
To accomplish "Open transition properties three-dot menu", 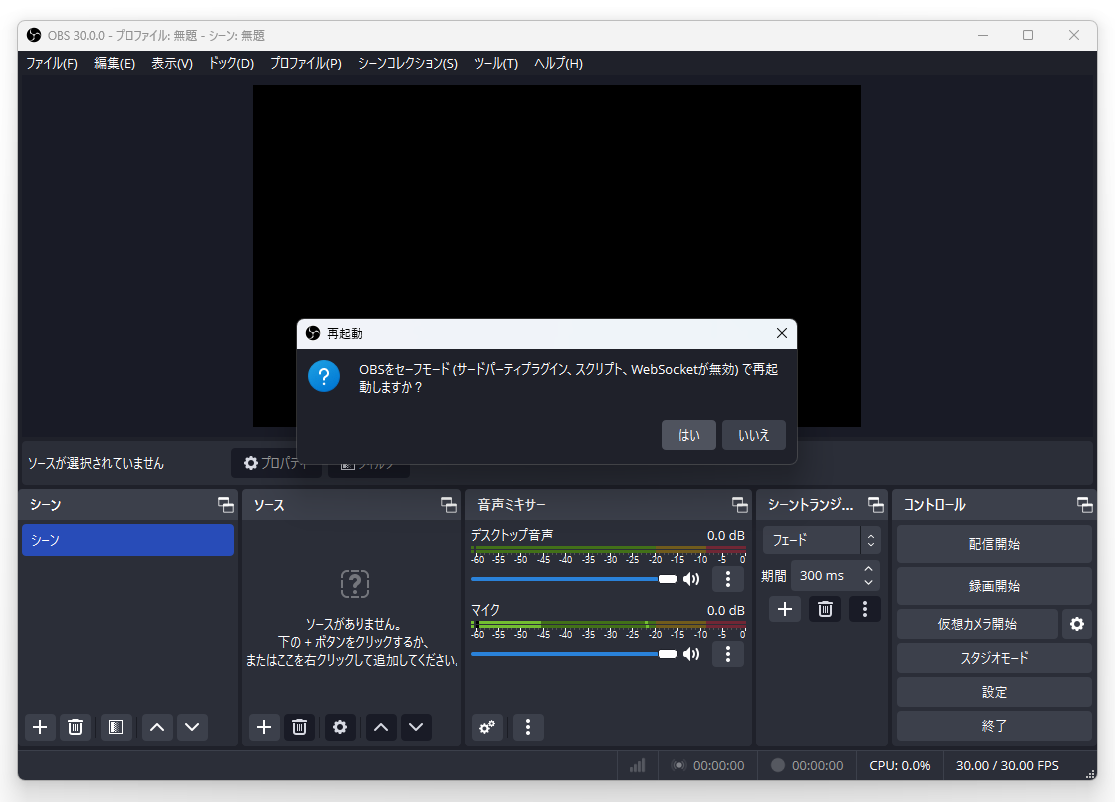I will pyautogui.click(x=865, y=609).
